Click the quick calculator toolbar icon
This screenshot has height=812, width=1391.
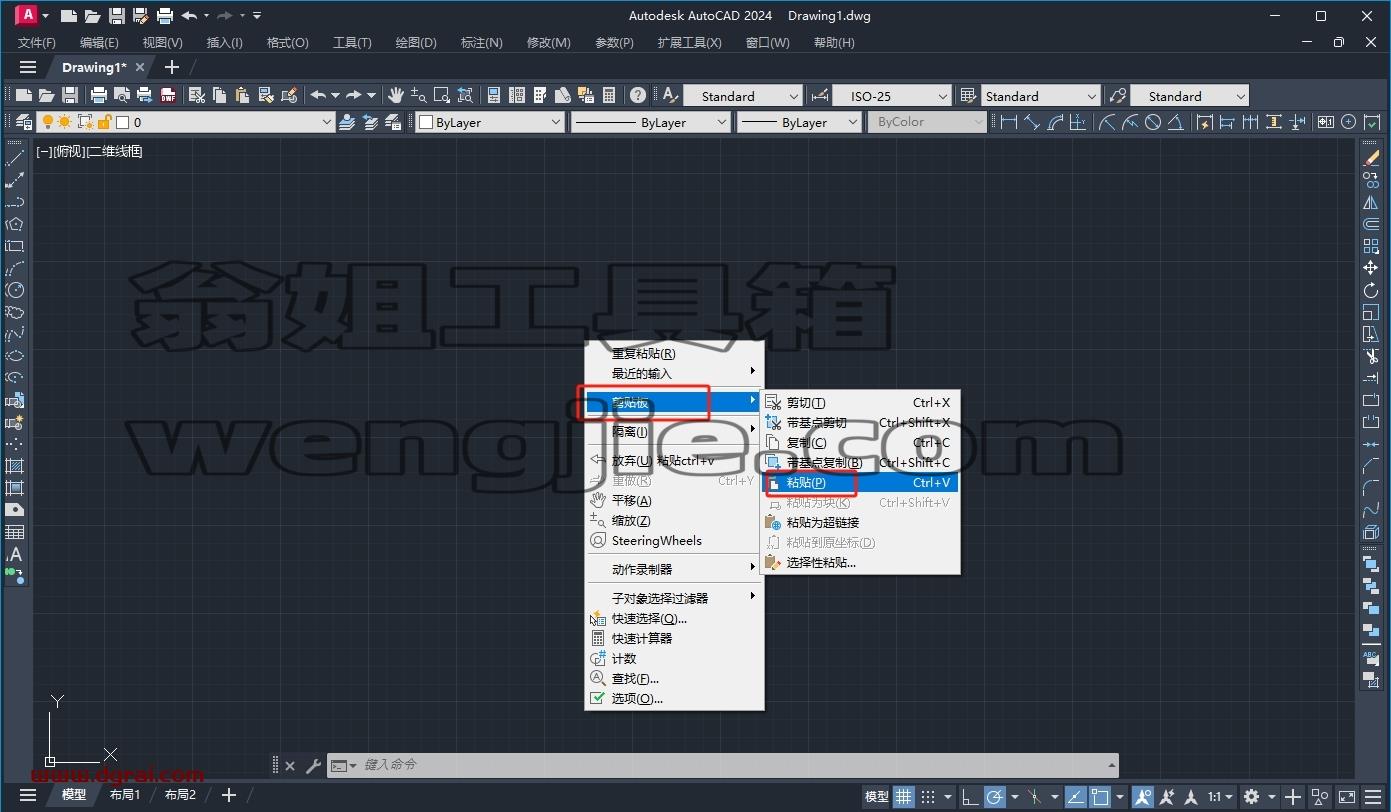(609, 96)
